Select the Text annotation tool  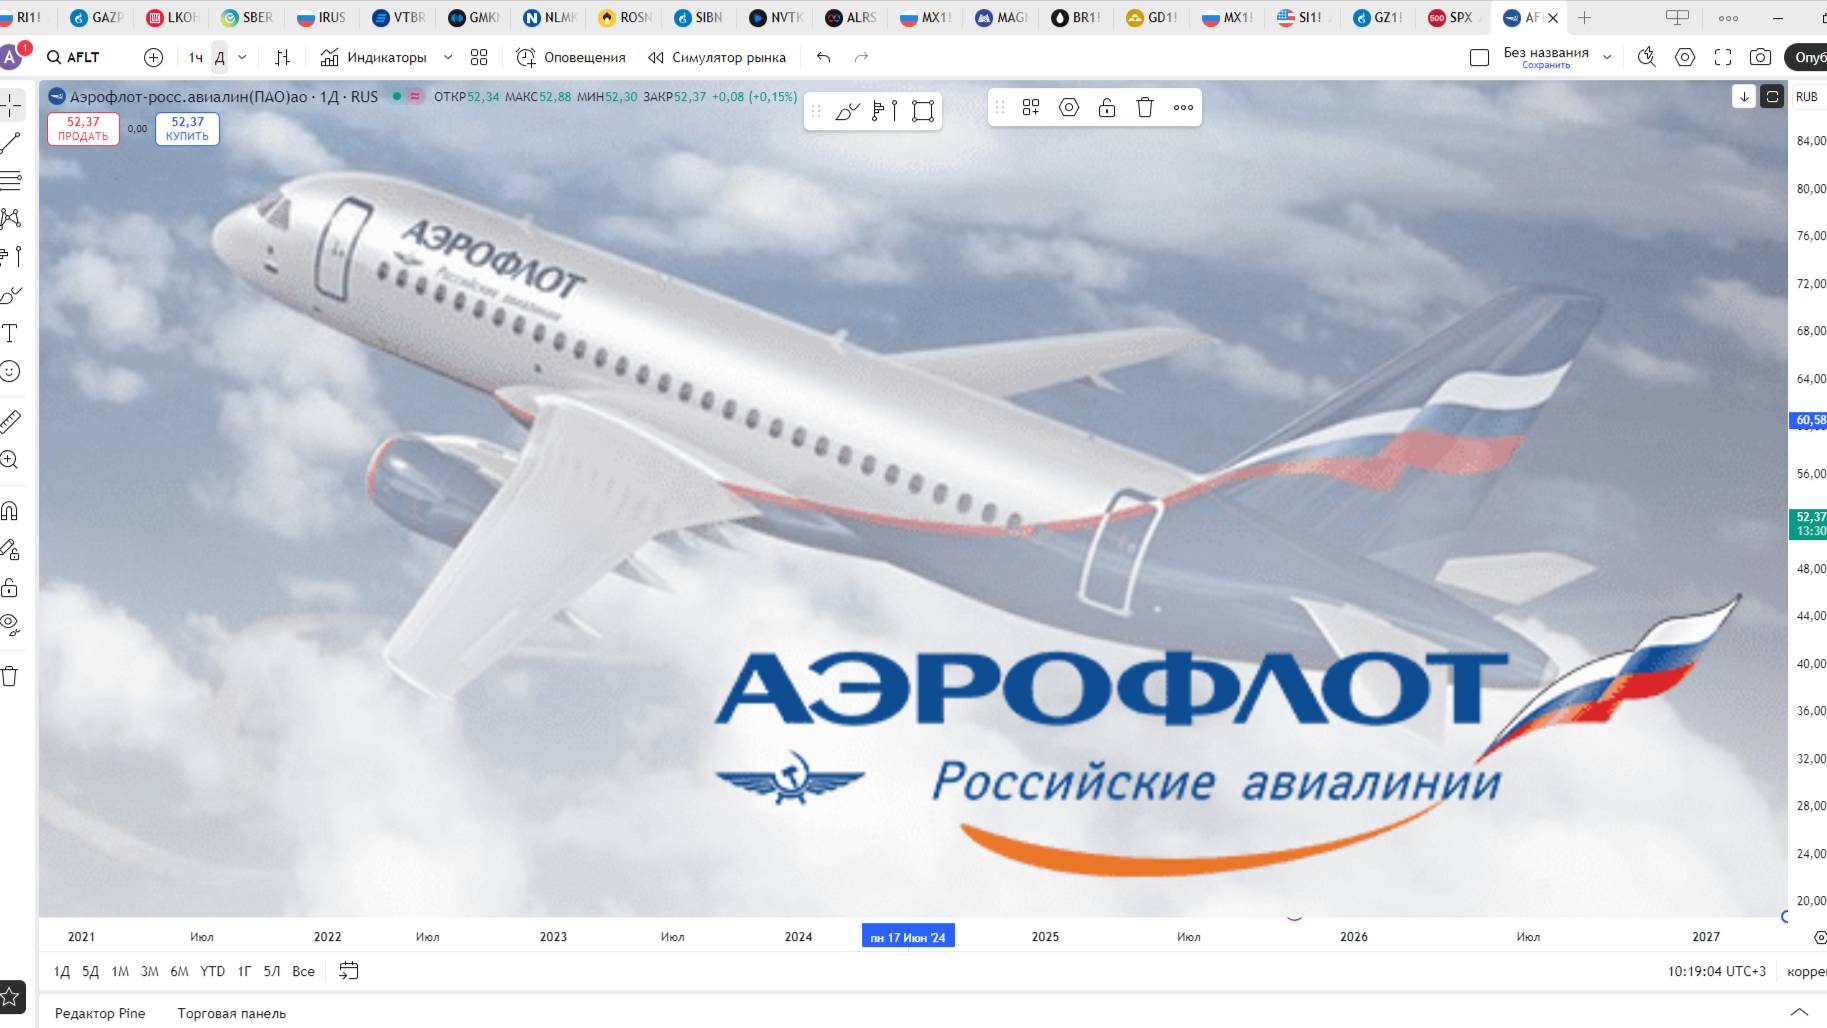[x=10, y=333]
